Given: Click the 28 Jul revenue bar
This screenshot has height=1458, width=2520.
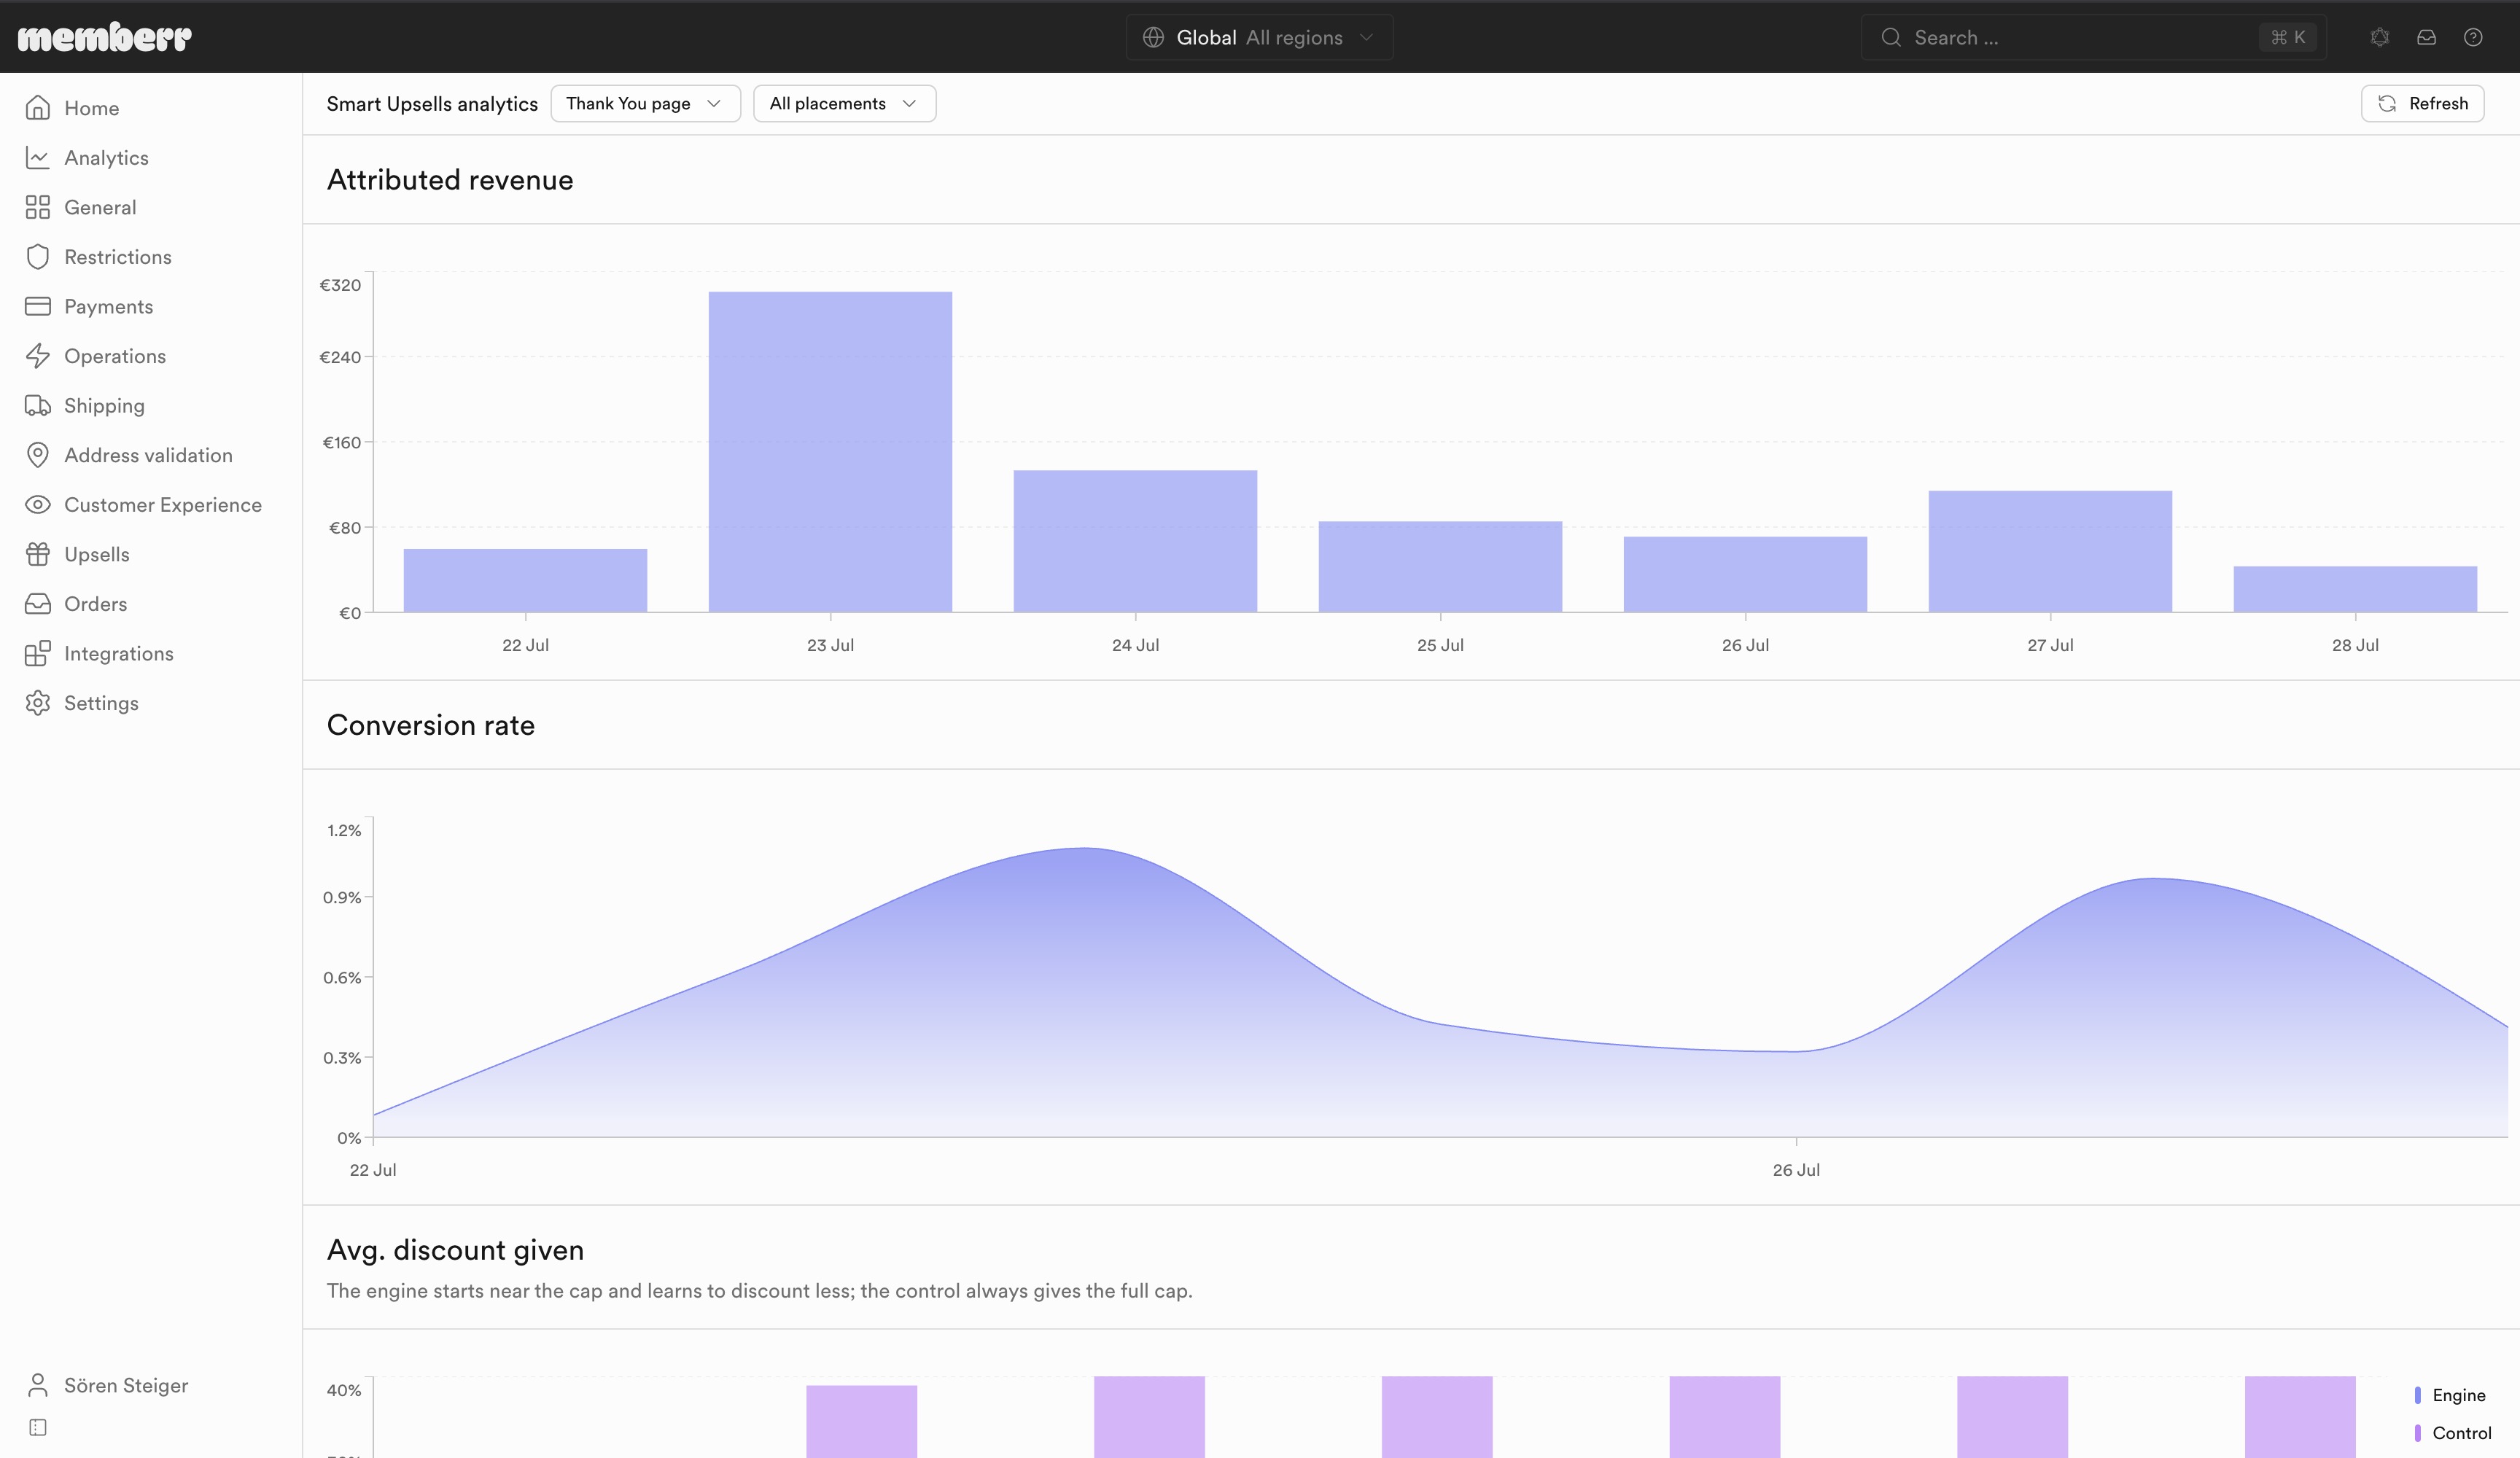Looking at the screenshot, I should coord(2355,590).
